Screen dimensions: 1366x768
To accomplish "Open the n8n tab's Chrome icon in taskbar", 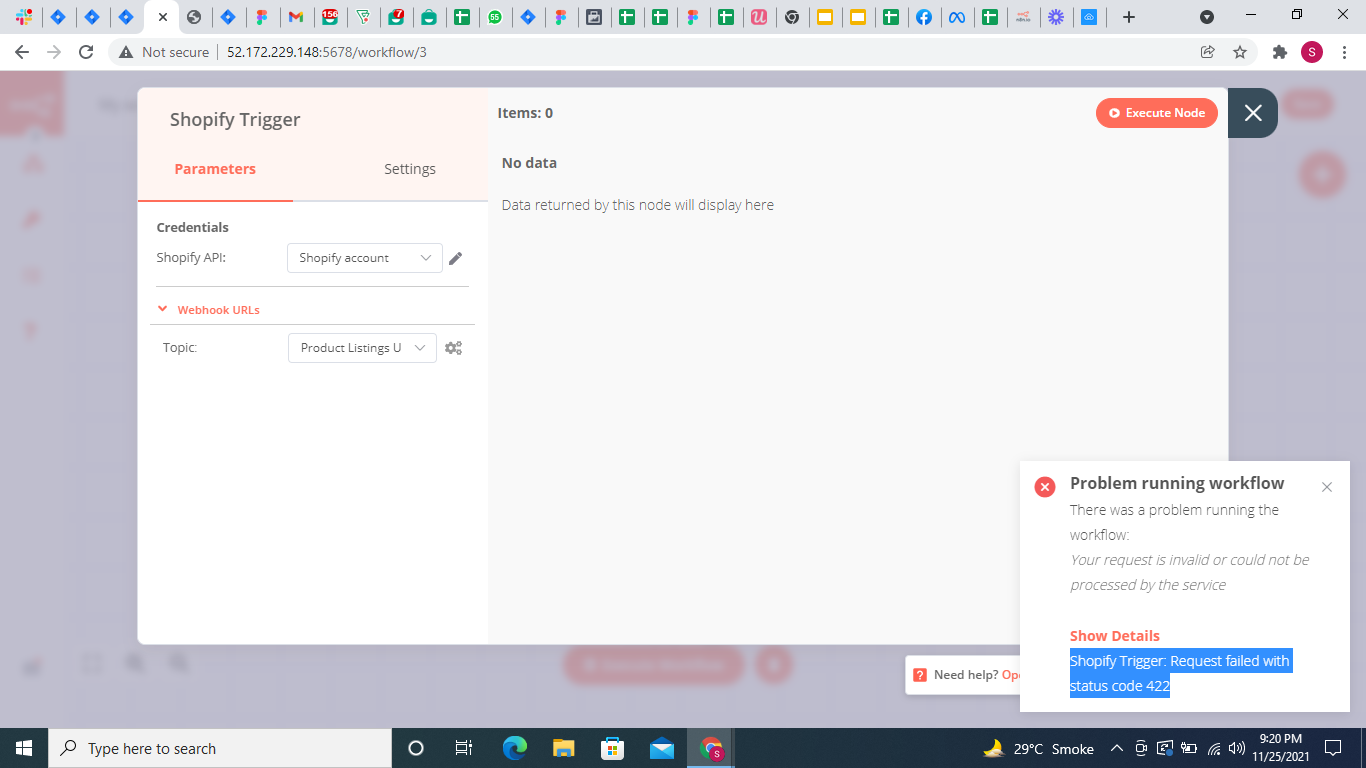I will tap(710, 748).
